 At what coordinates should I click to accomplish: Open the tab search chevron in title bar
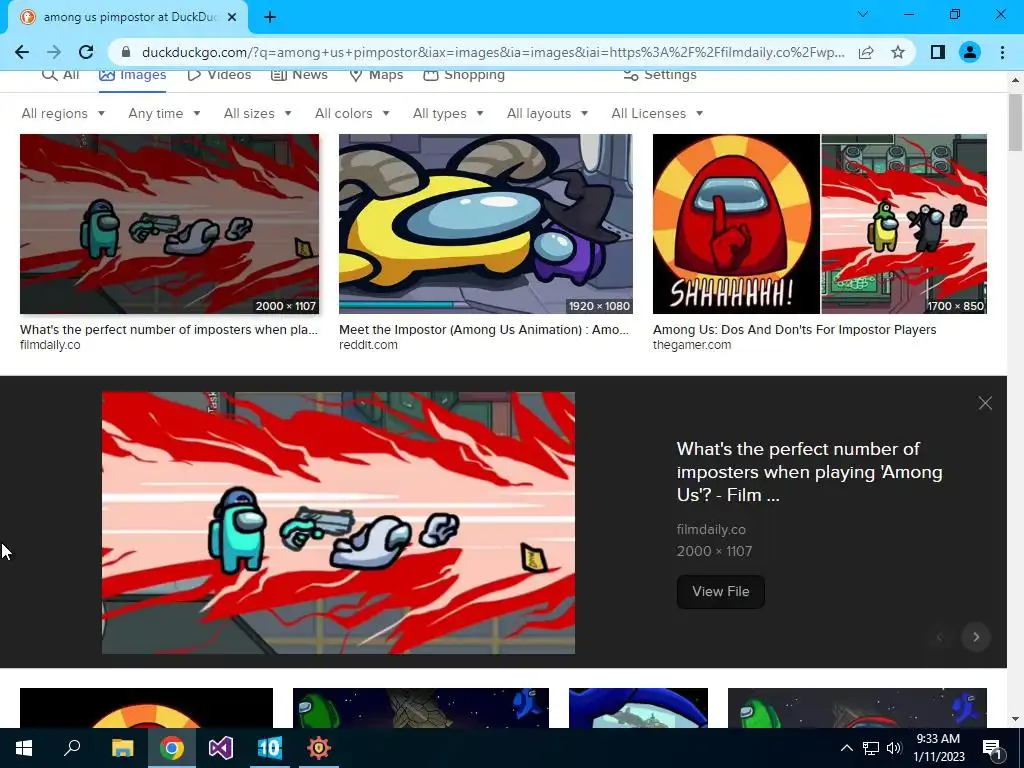tap(863, 14)
